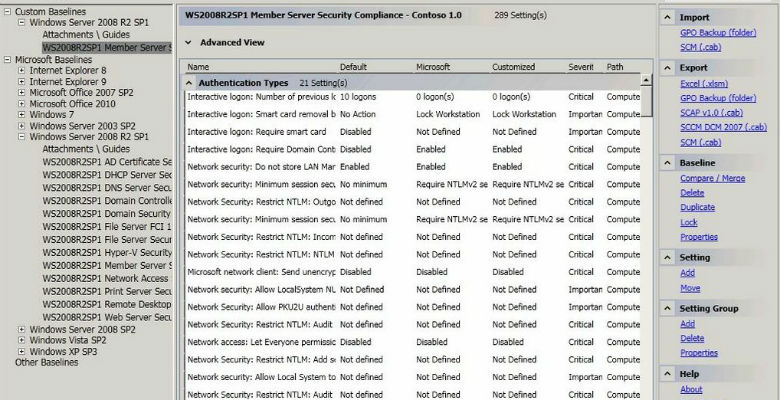This screenshot has width=780, height=400.
Task: Import a GPO Backup (folder)
Action: pyautogui.click(x=718, y=33)
